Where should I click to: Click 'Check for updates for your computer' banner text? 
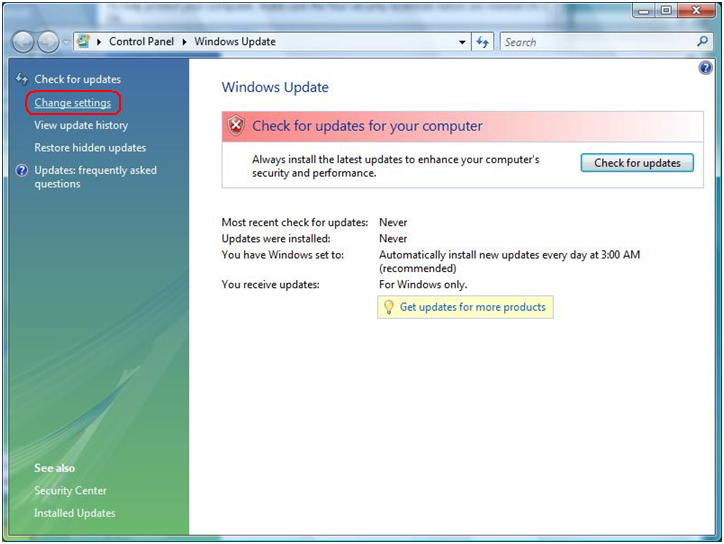click(367, 126)
